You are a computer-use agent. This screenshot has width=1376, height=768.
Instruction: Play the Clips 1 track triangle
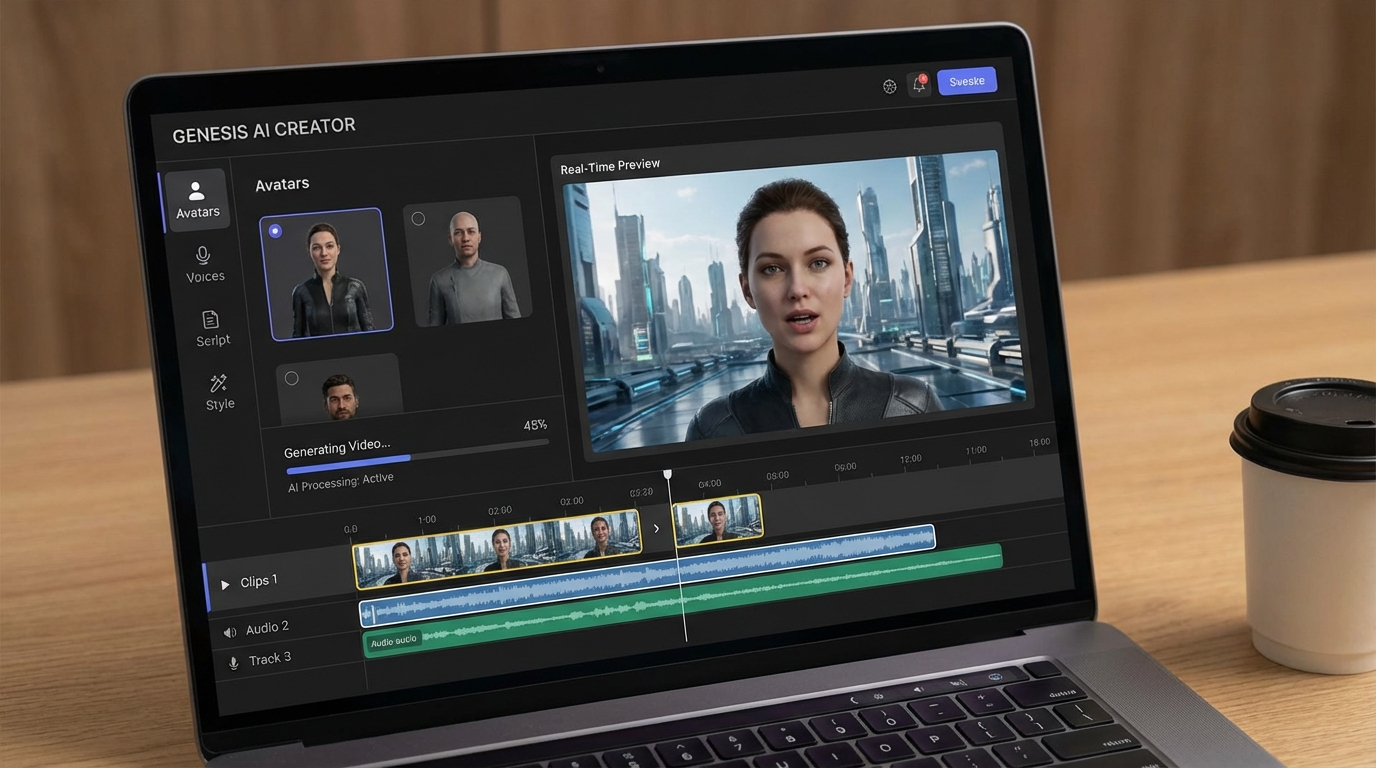(225, 584)
